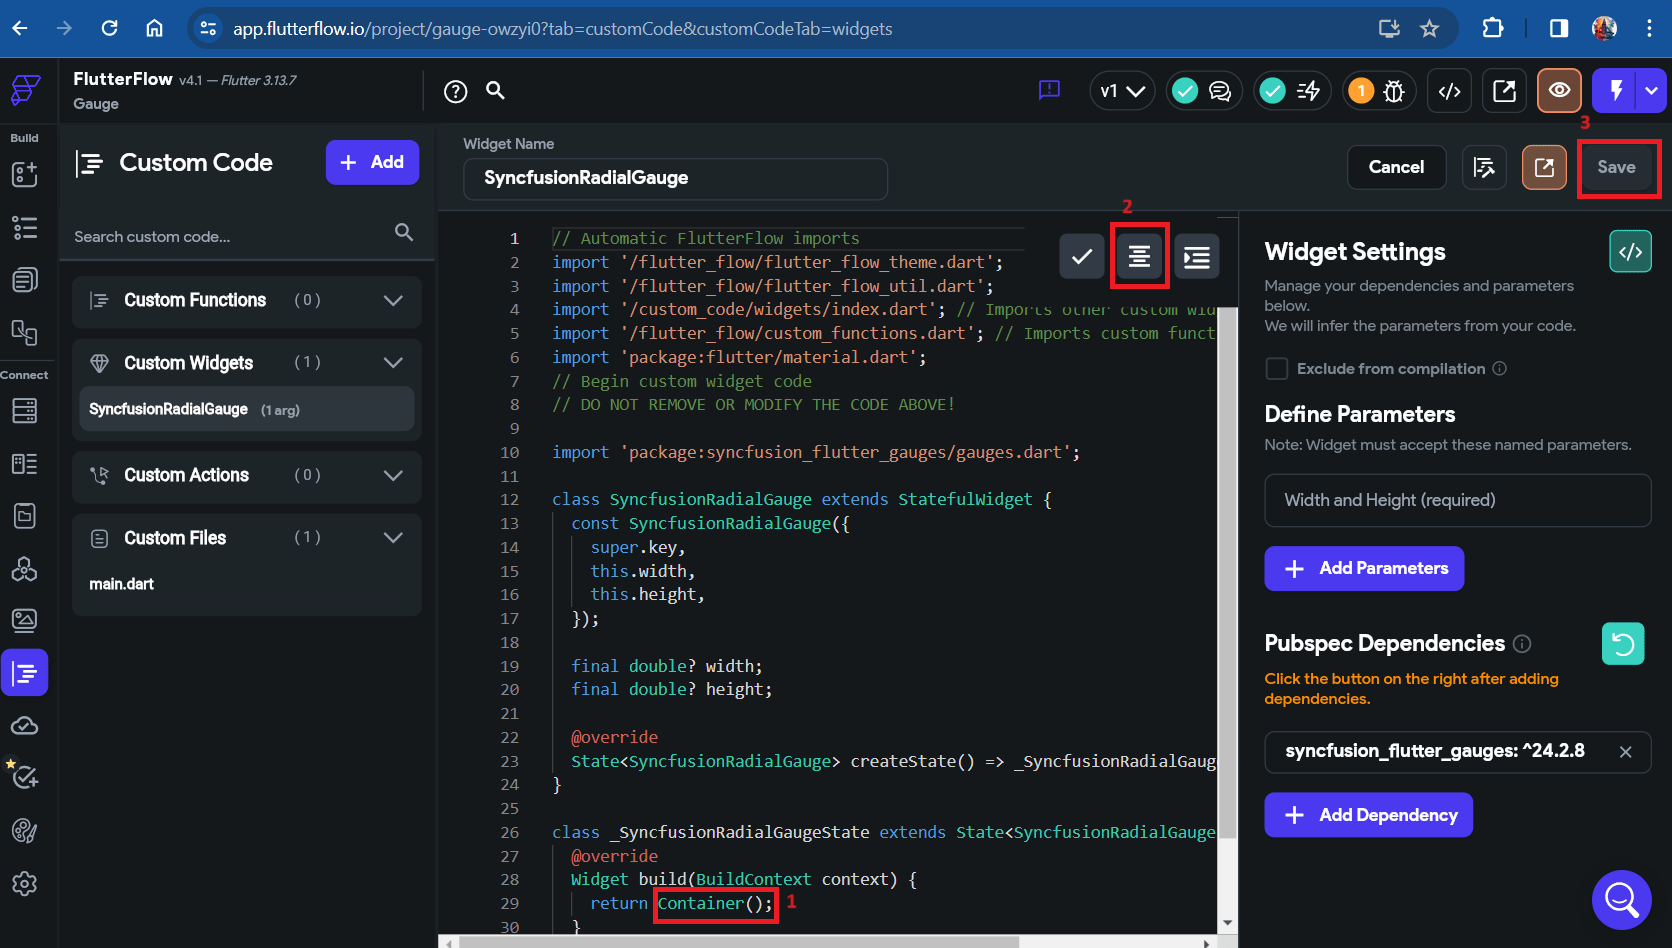Viewport: 1672px width, 948px height.
Task: Bookmark this page with star icon
Action: click(1429, 28)
